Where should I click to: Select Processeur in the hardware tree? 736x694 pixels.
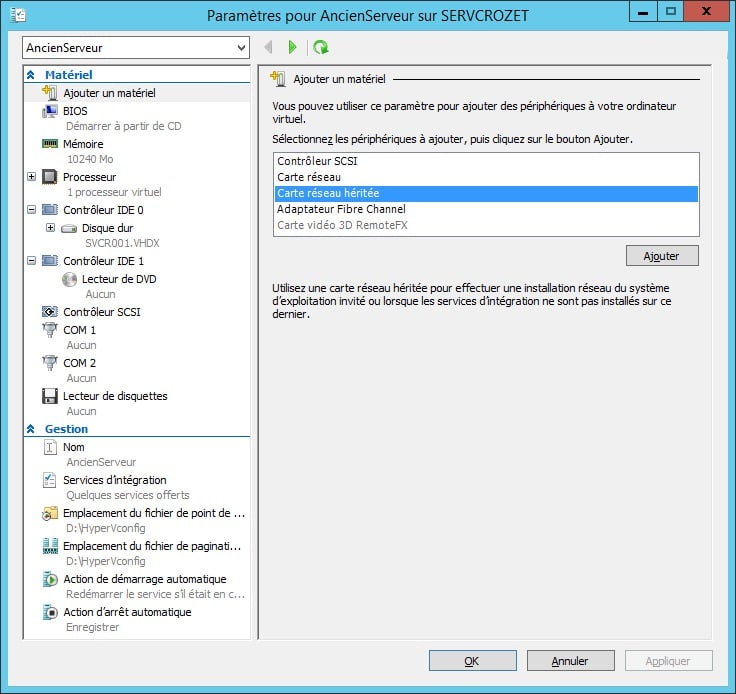[90, 177]
